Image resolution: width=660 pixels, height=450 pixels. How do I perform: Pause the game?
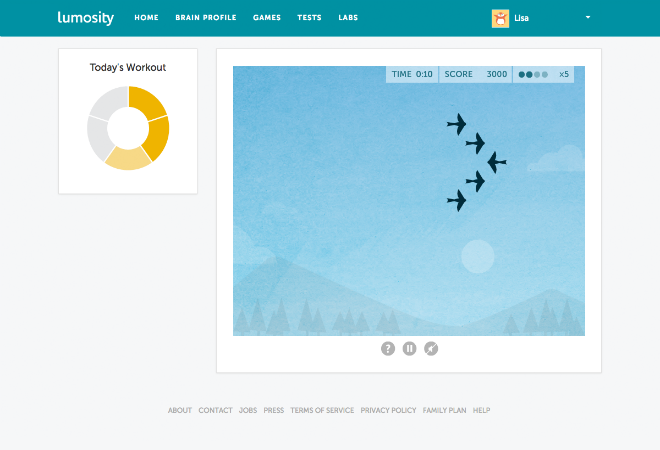[410, 348]
